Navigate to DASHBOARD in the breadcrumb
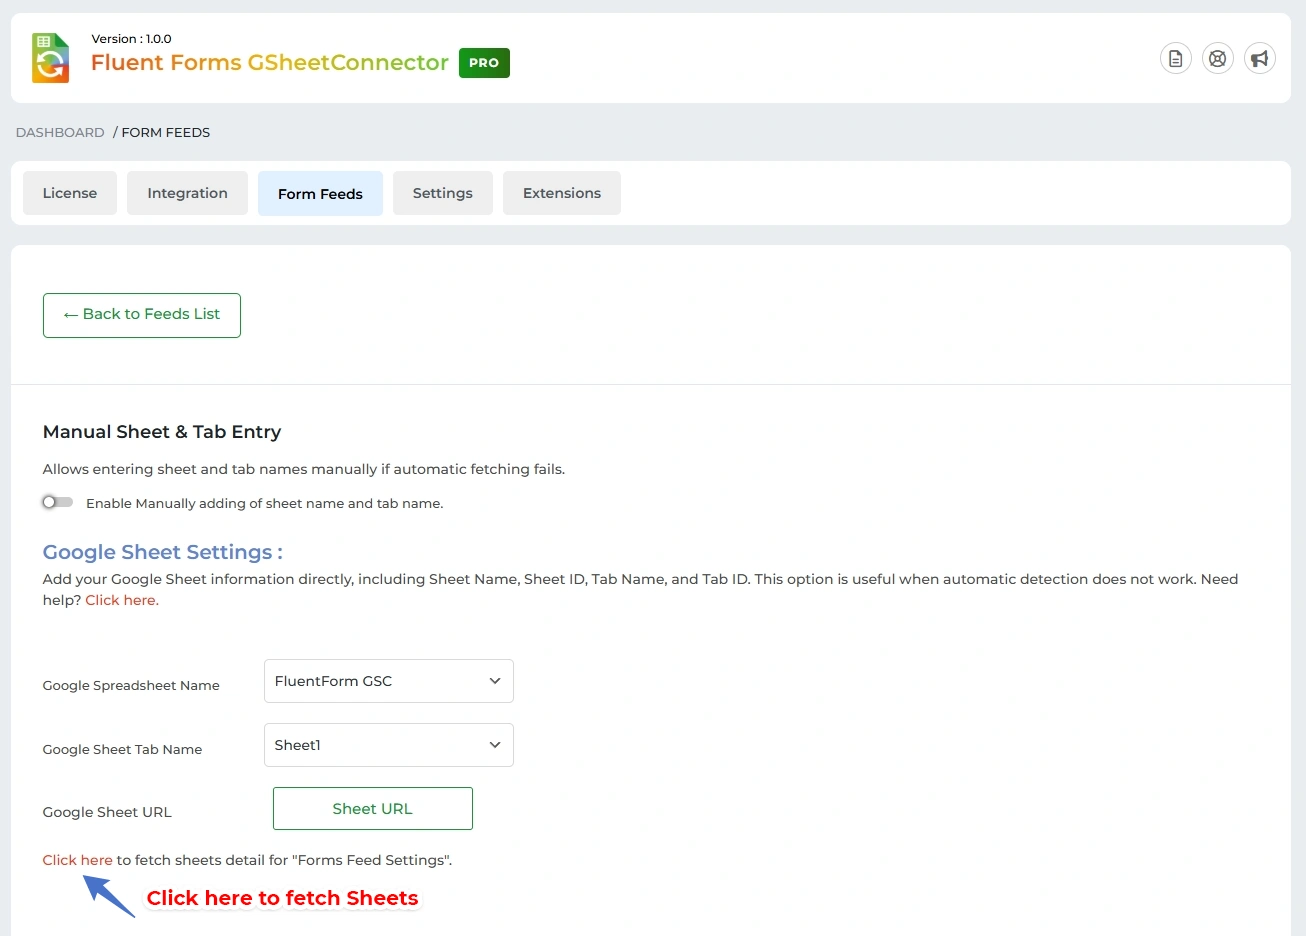Image resolution: width=1306 pixels, height=936 pixels. click(60, 132)
